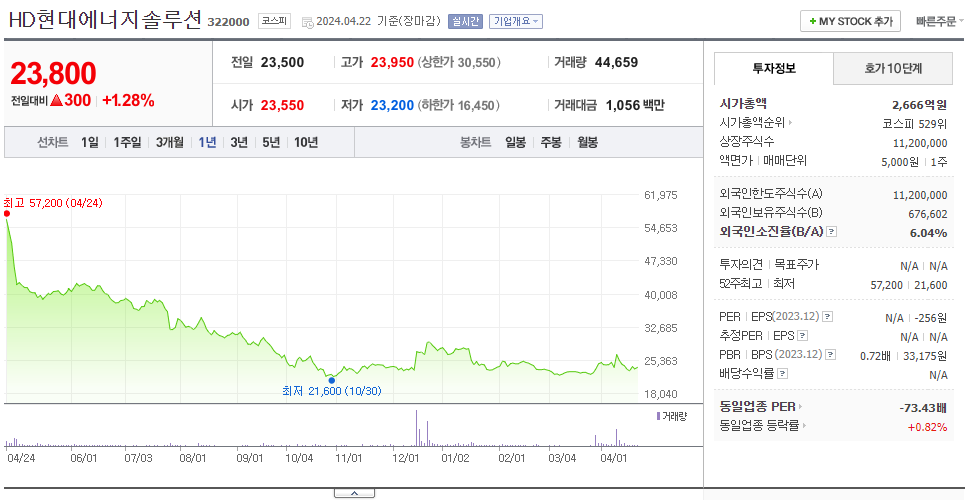
Task: Click the 동일업종 등락률 value +0.82%
Action: coord(927,427)
